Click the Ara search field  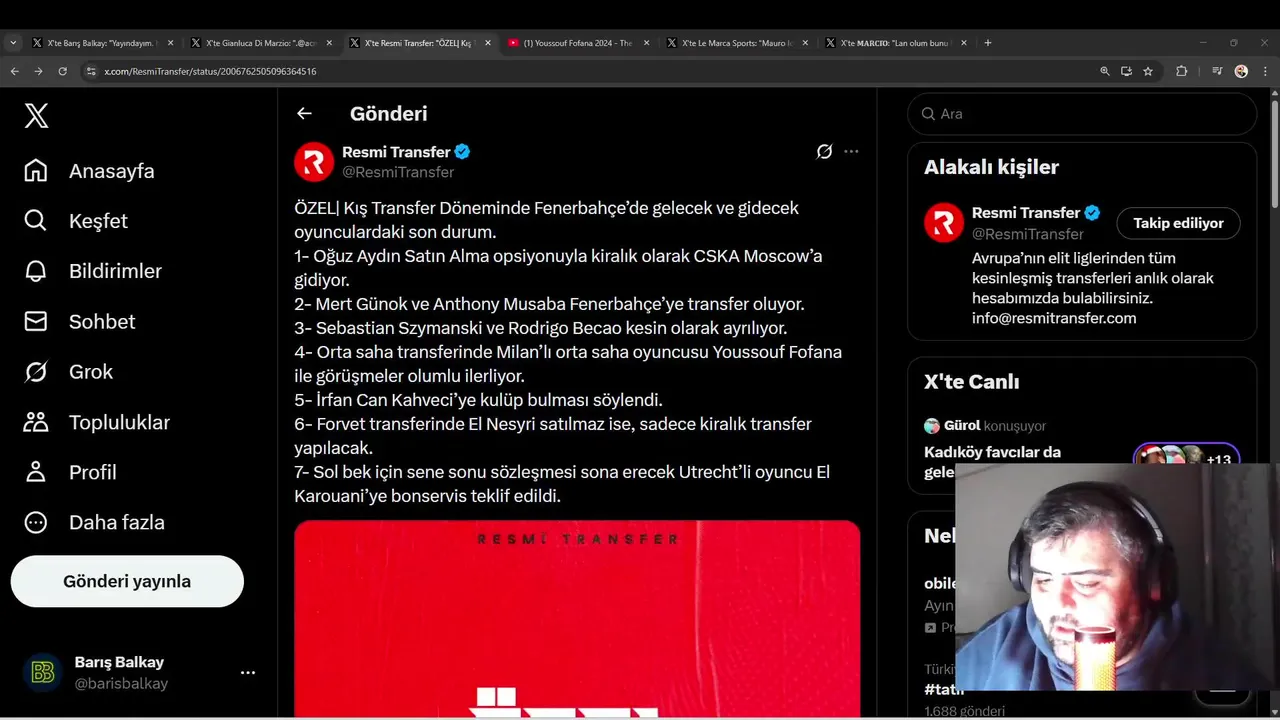(x=1082, y=114)
